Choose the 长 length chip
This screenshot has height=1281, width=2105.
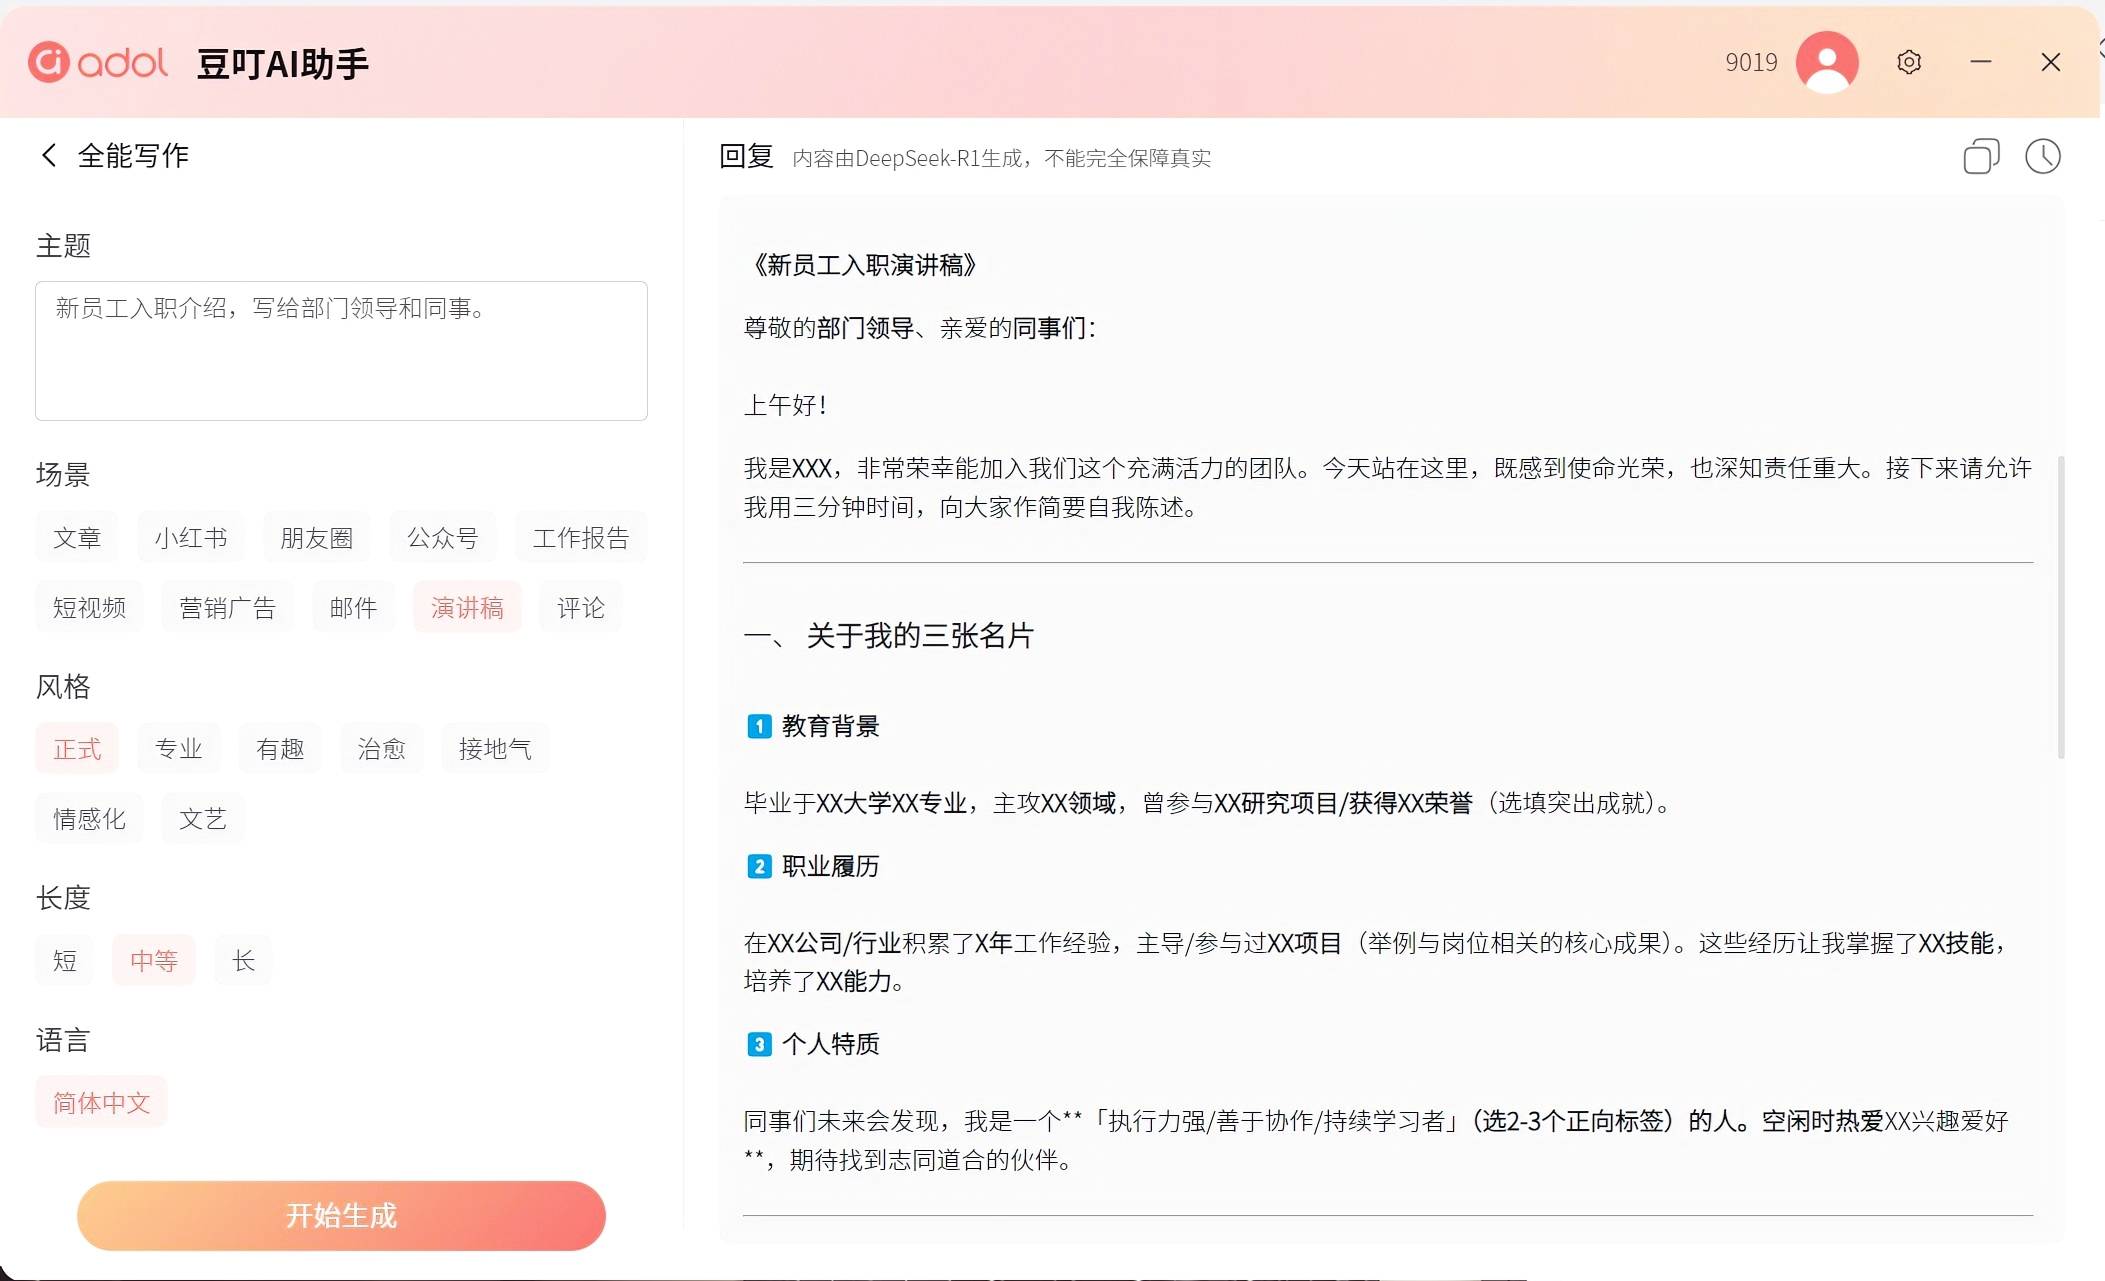tap(243, 961)
